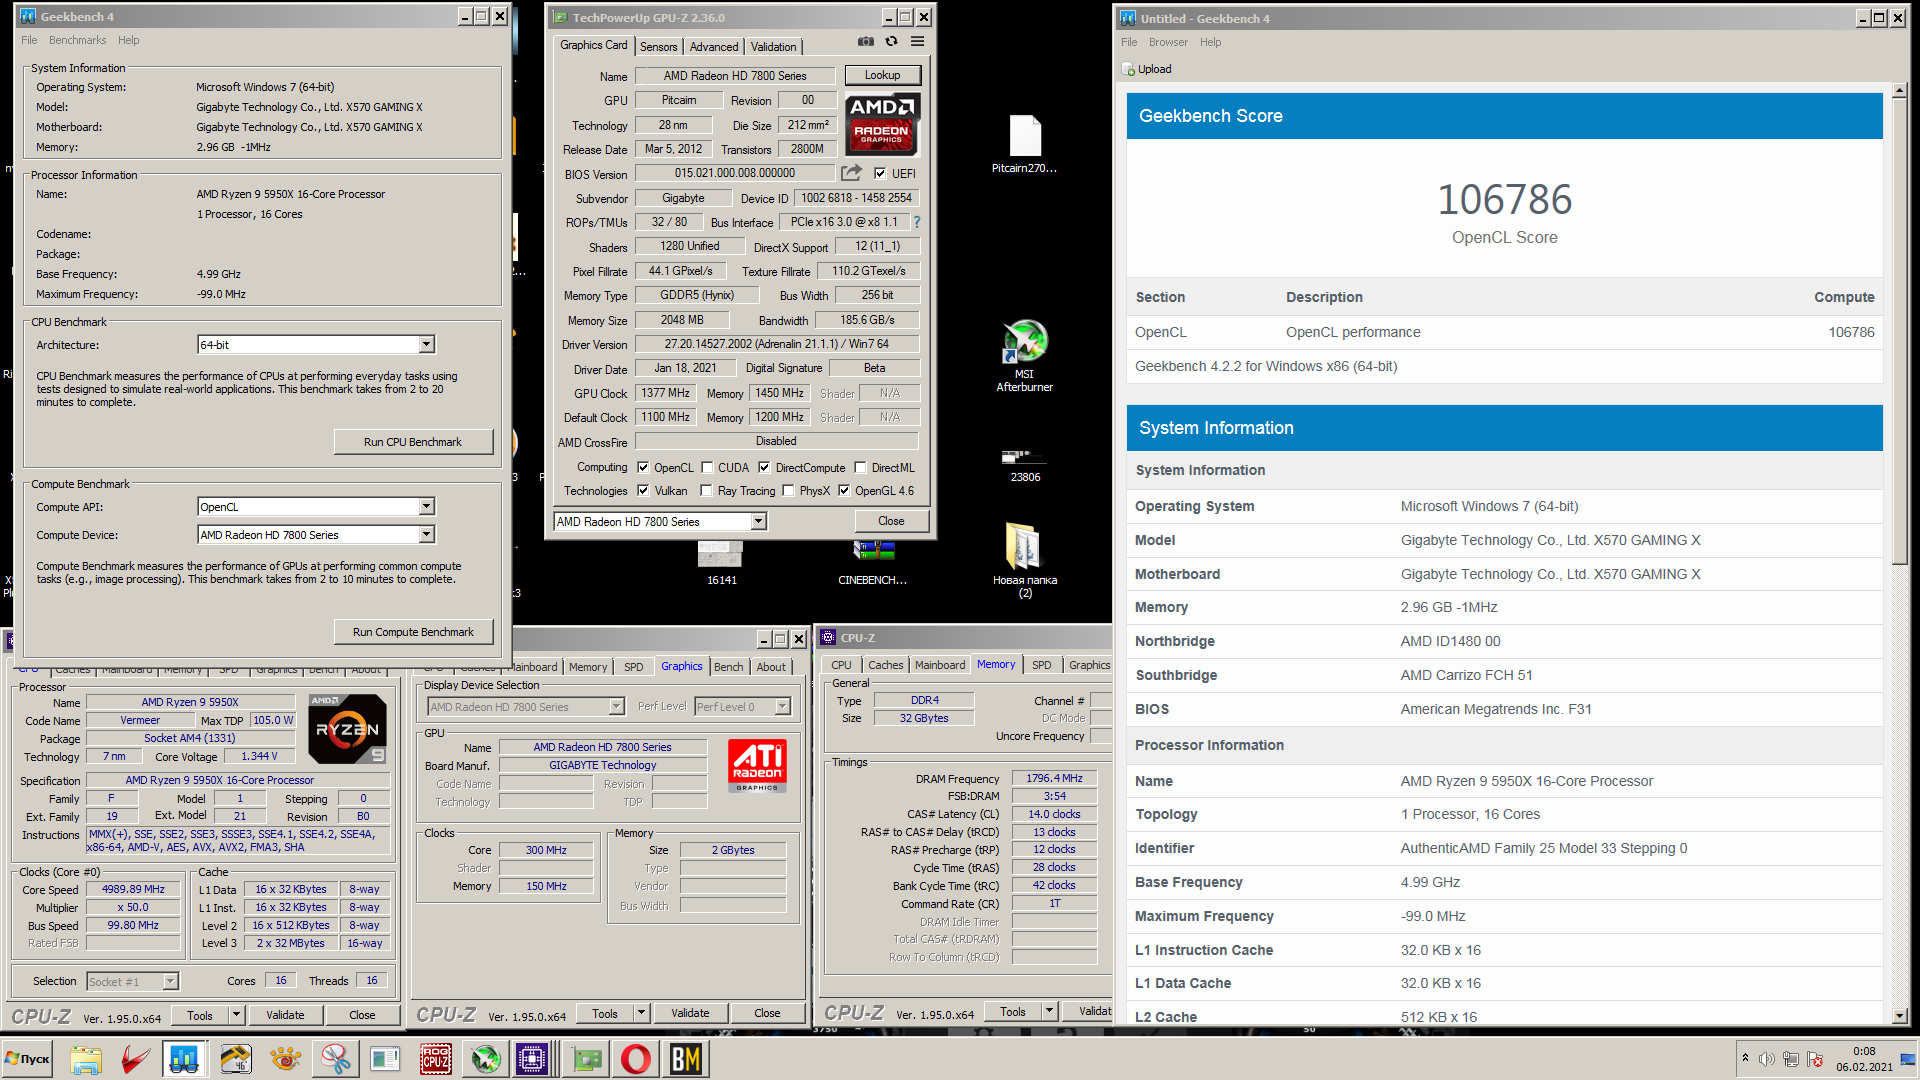Screen dimensions: 1920x1080
Task: Open the Pitcairn270 file on desktop
Action: [1025, 145]
